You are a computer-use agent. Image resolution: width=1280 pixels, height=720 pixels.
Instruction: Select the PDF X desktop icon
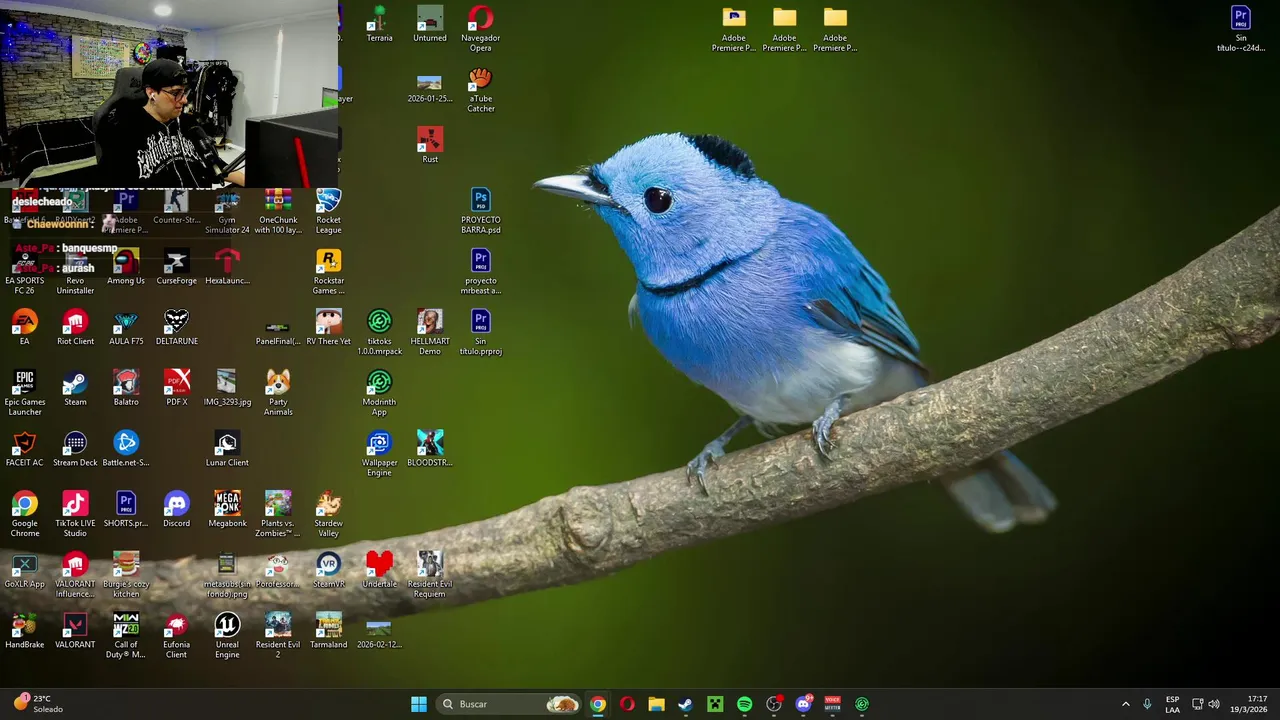click(x=176, y=389)
